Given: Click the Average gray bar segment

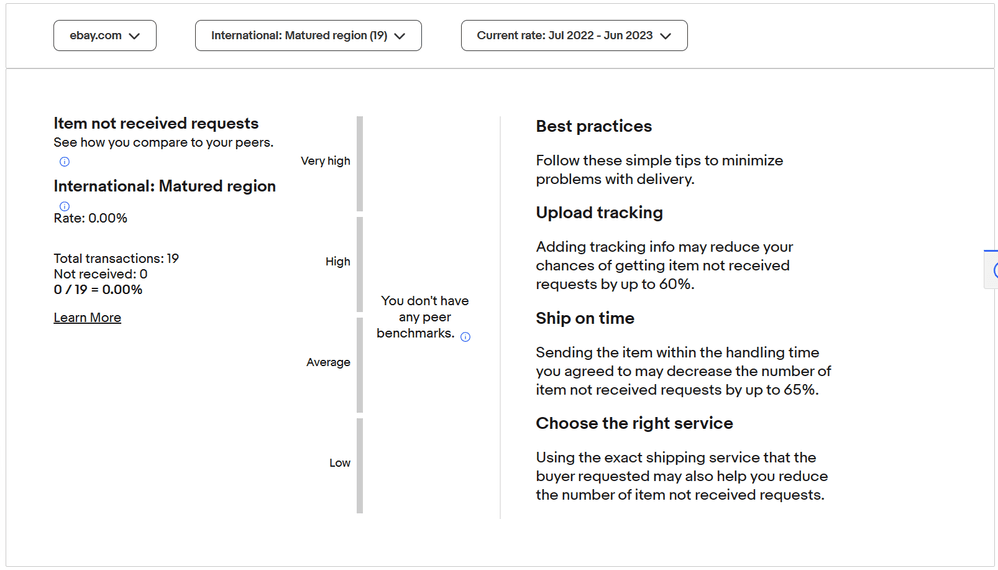Looking at the screenshot, I should (x=360, y=365).
